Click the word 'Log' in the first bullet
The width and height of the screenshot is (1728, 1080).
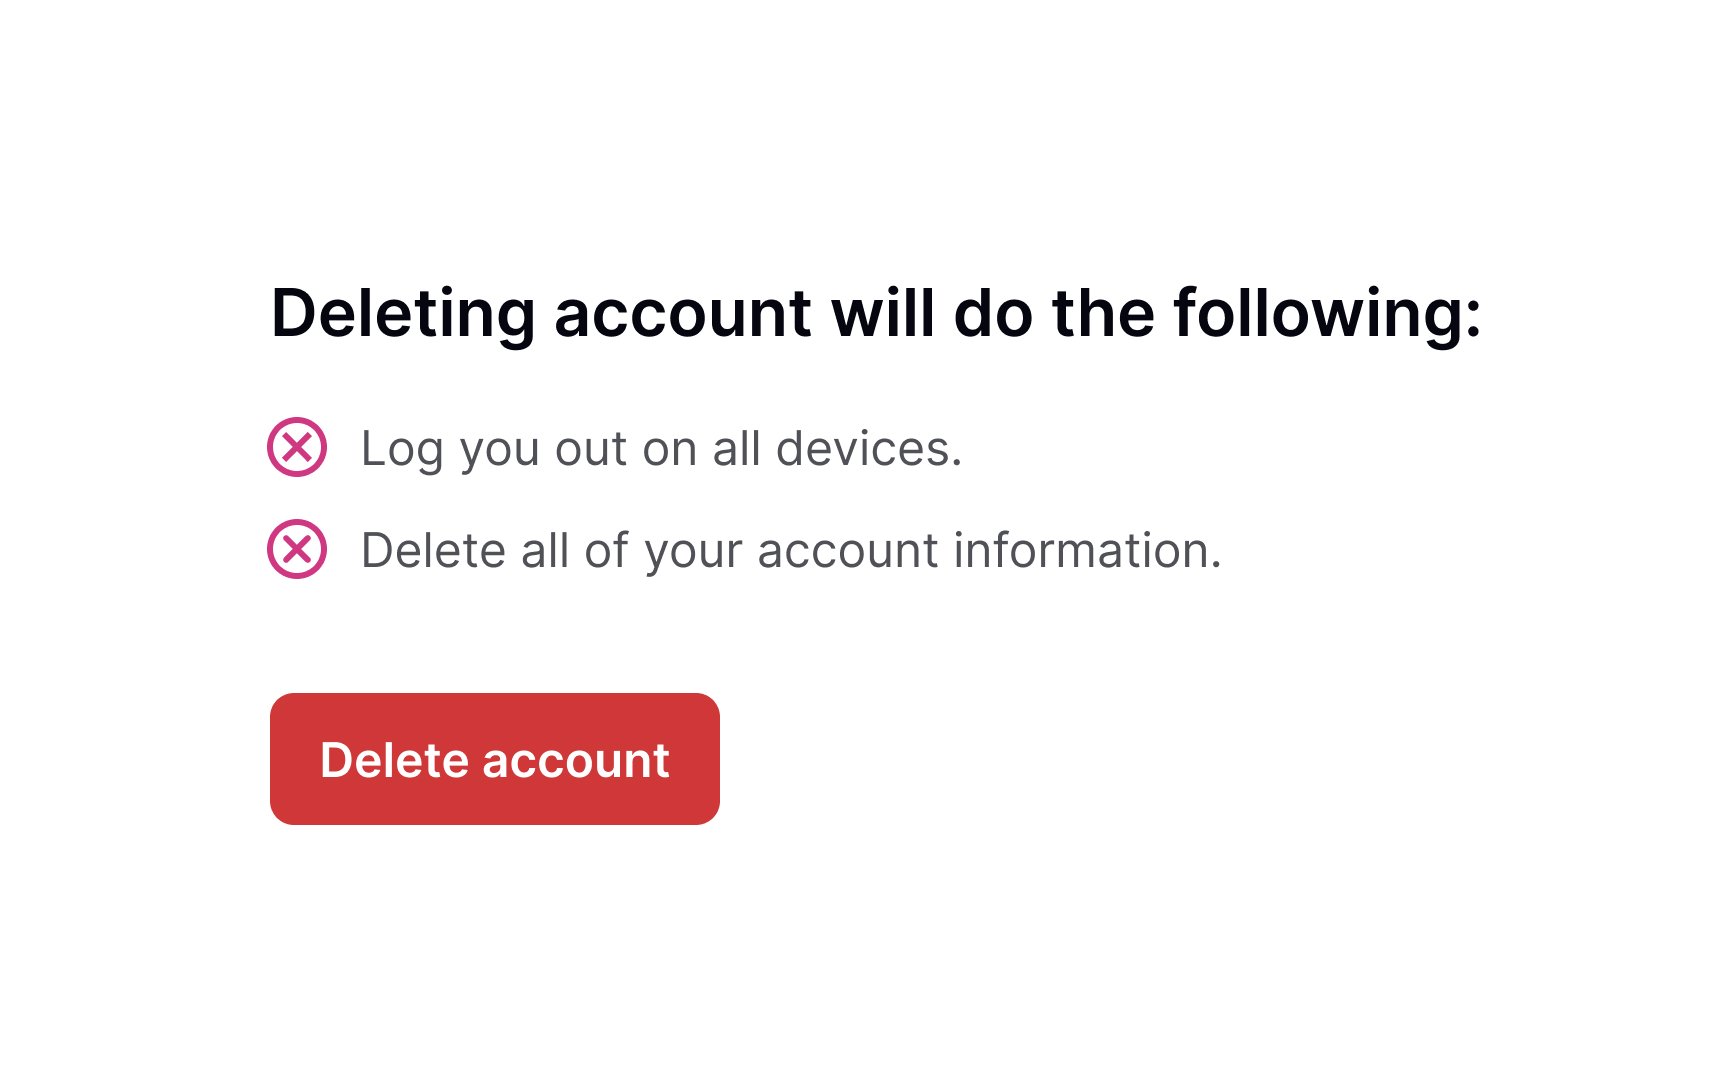pos(402,449)
